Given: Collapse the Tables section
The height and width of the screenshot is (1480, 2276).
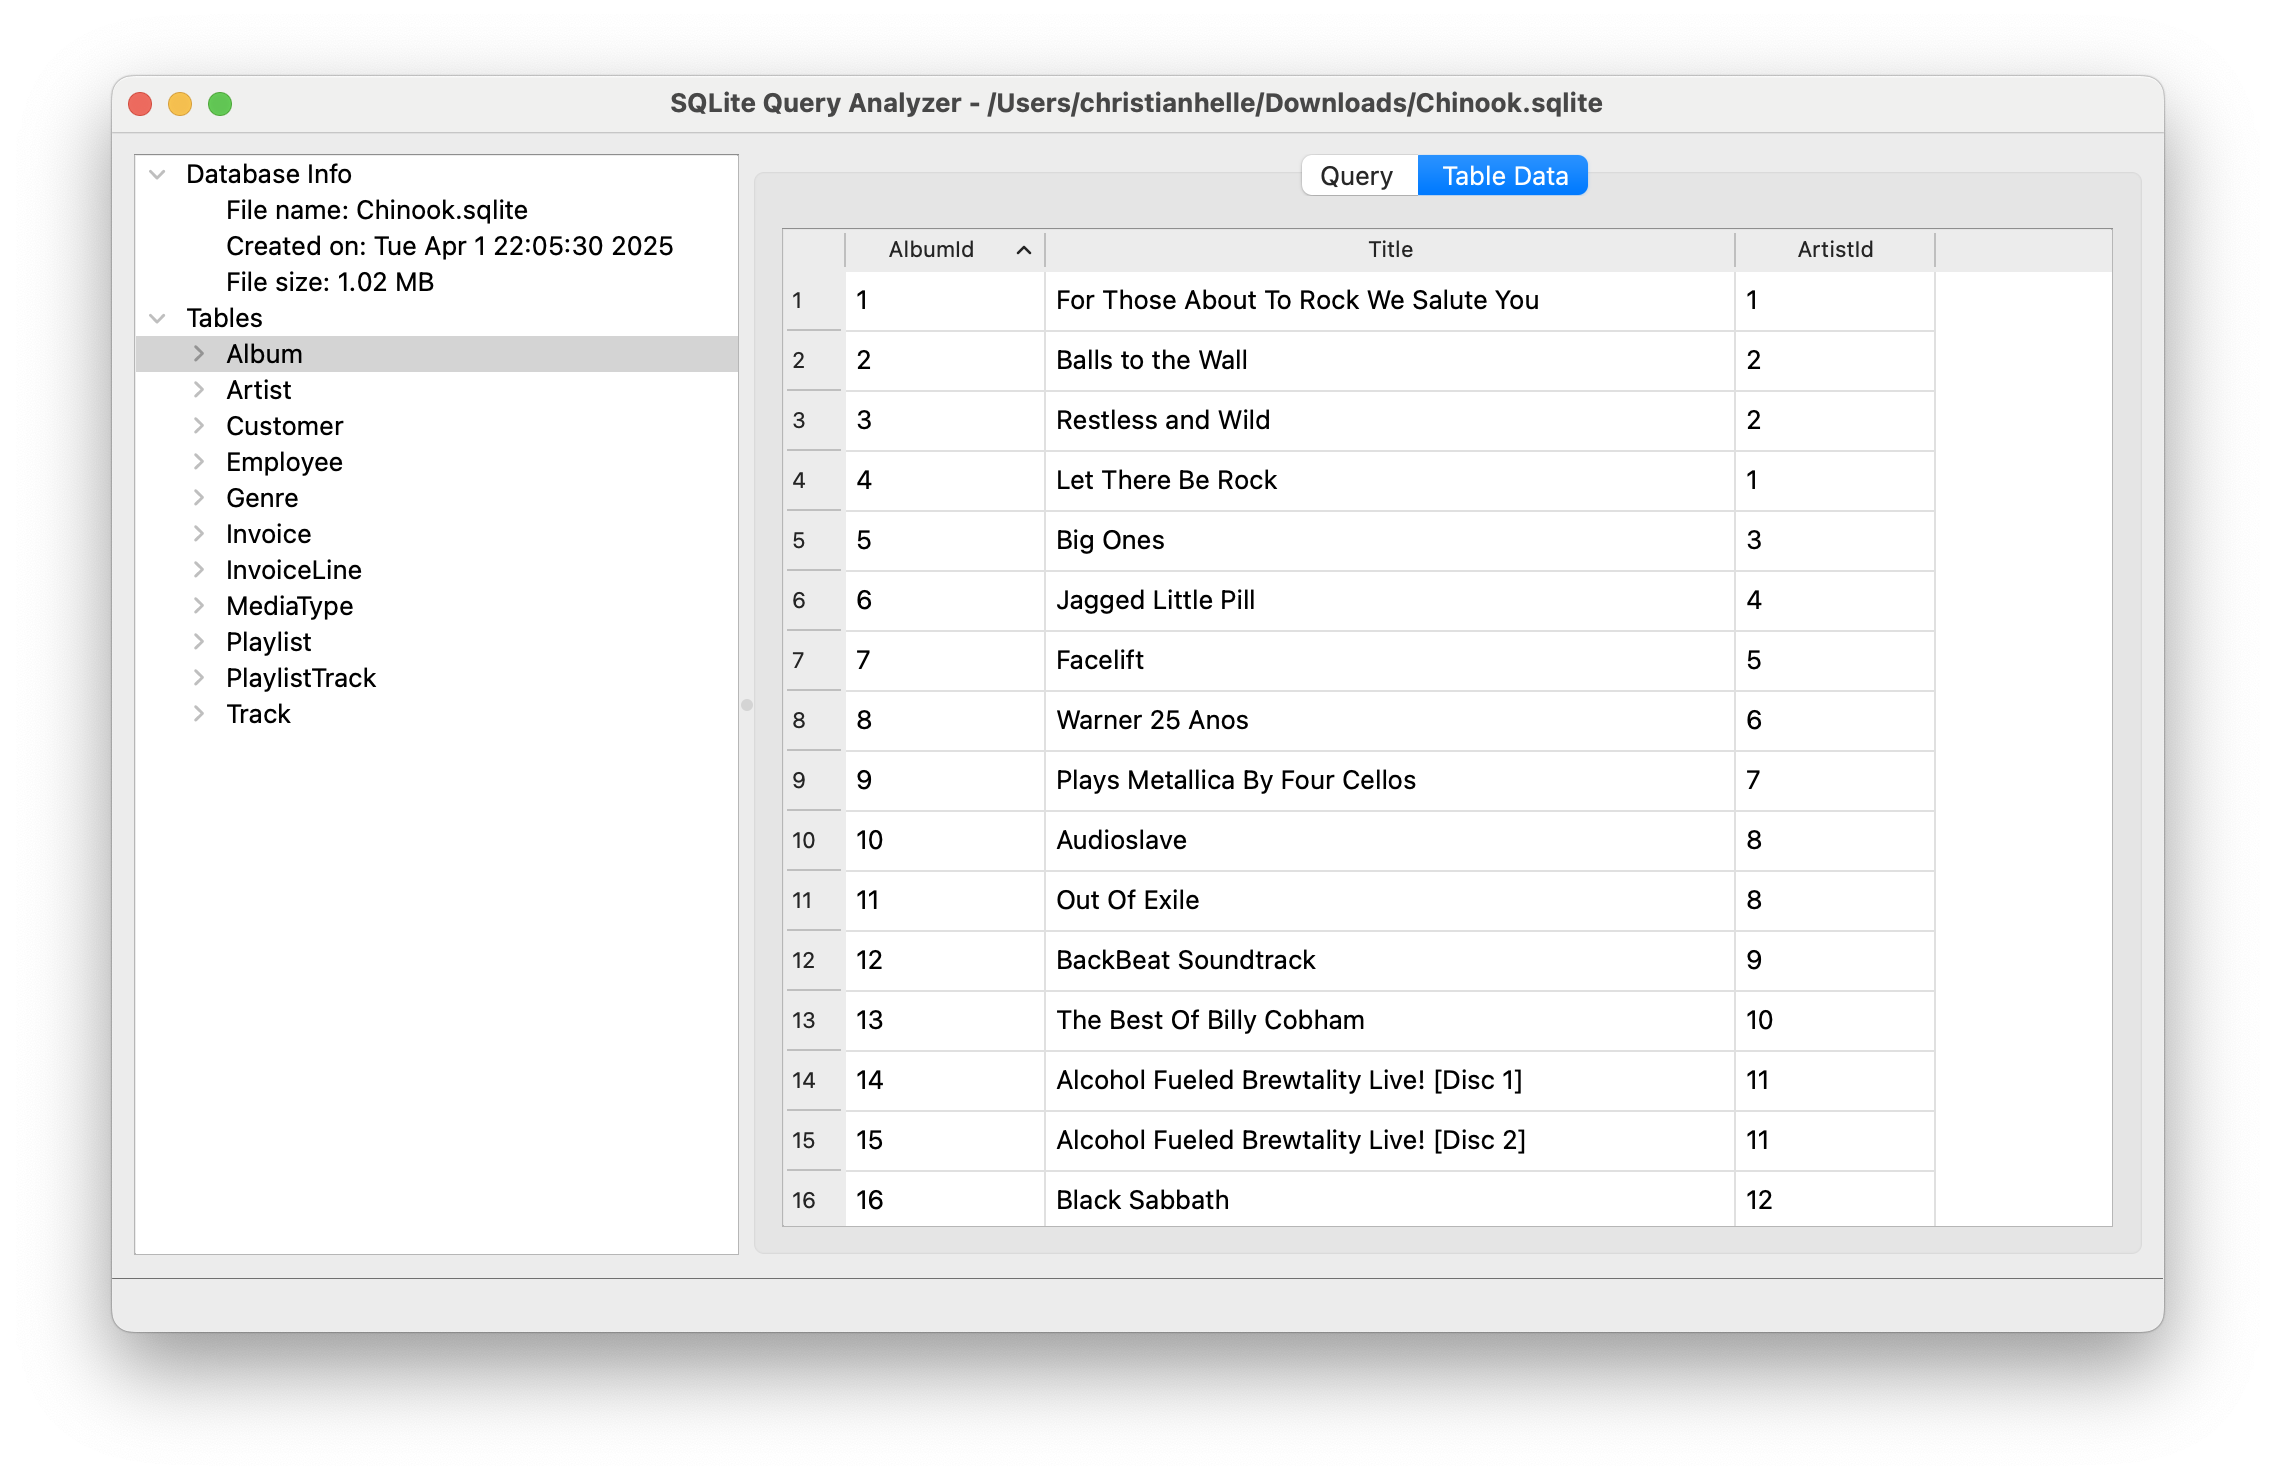Looking at the screenshot, I should (x=156, y=317).
